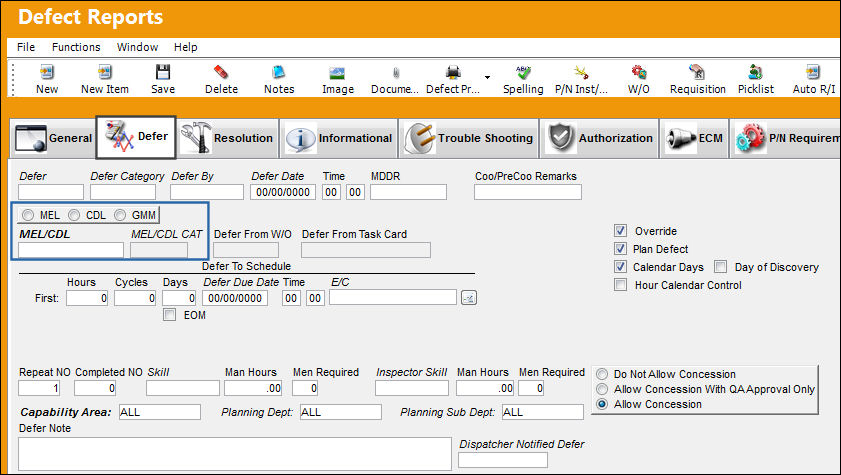The width and height of the screenshot is (841, 475).
Task: Click the New Item toolbar icon
Action: click(x=105, y=72)
